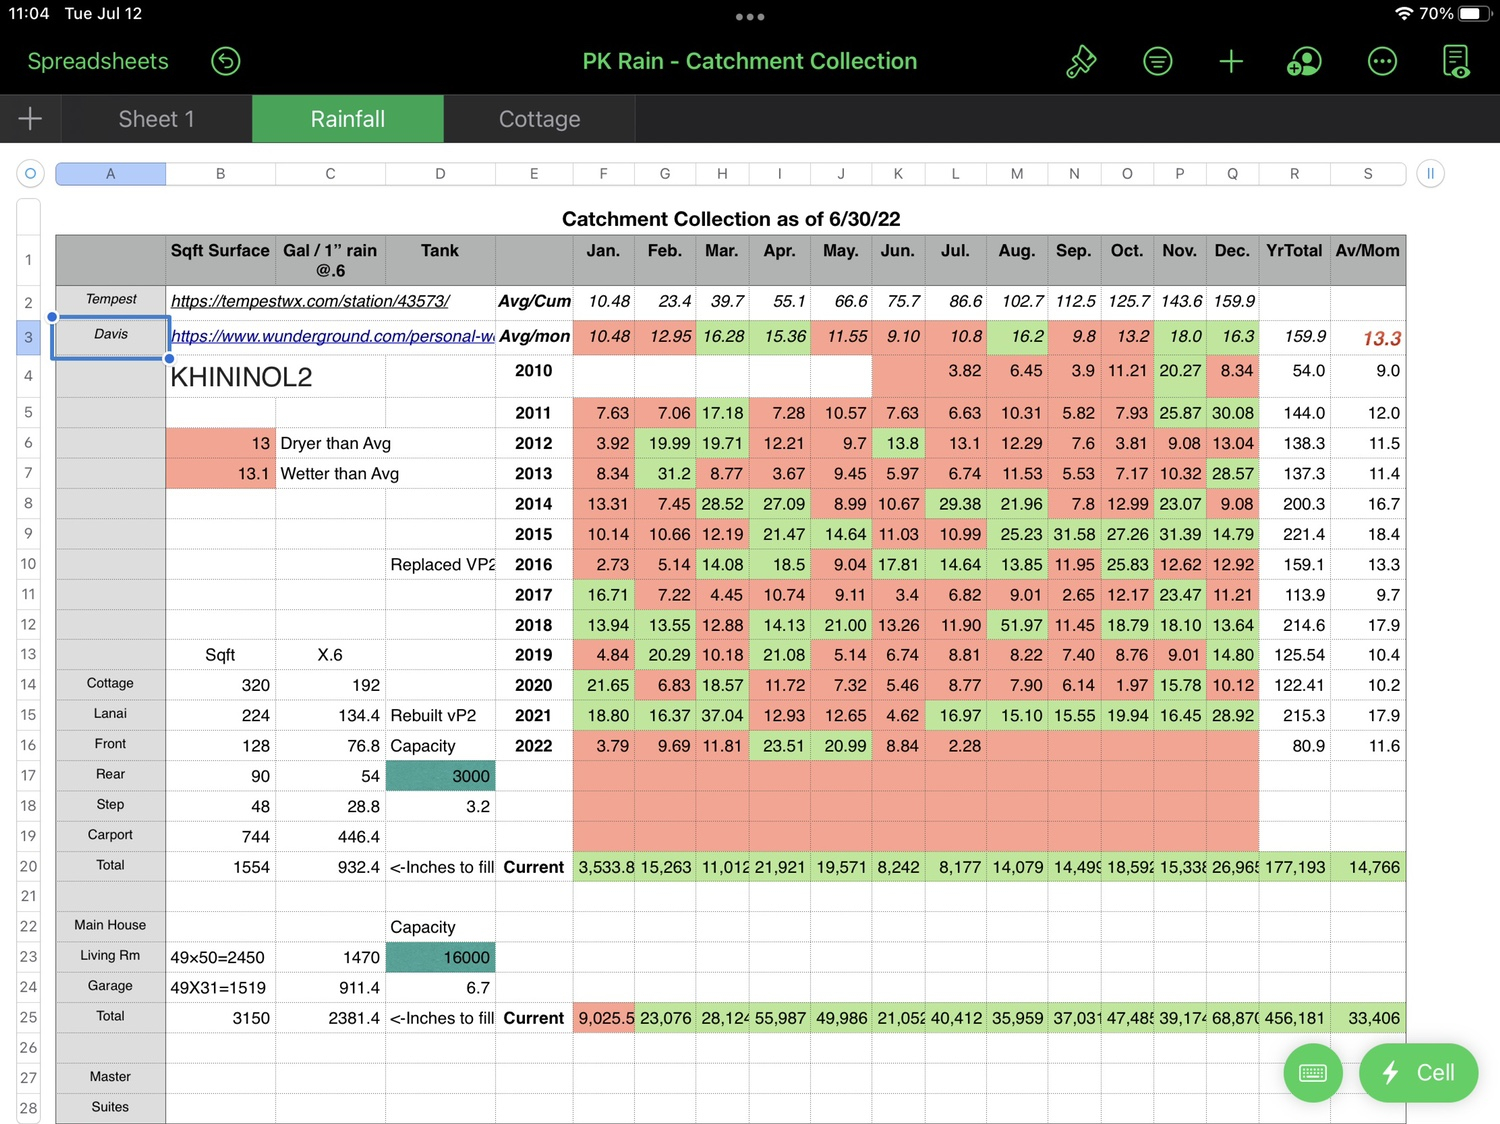This screenshot has width=1500, height=1124.
Task: Select the teal 16000 capacity cell
Action: pyautogui.click(x=440, y=957)
